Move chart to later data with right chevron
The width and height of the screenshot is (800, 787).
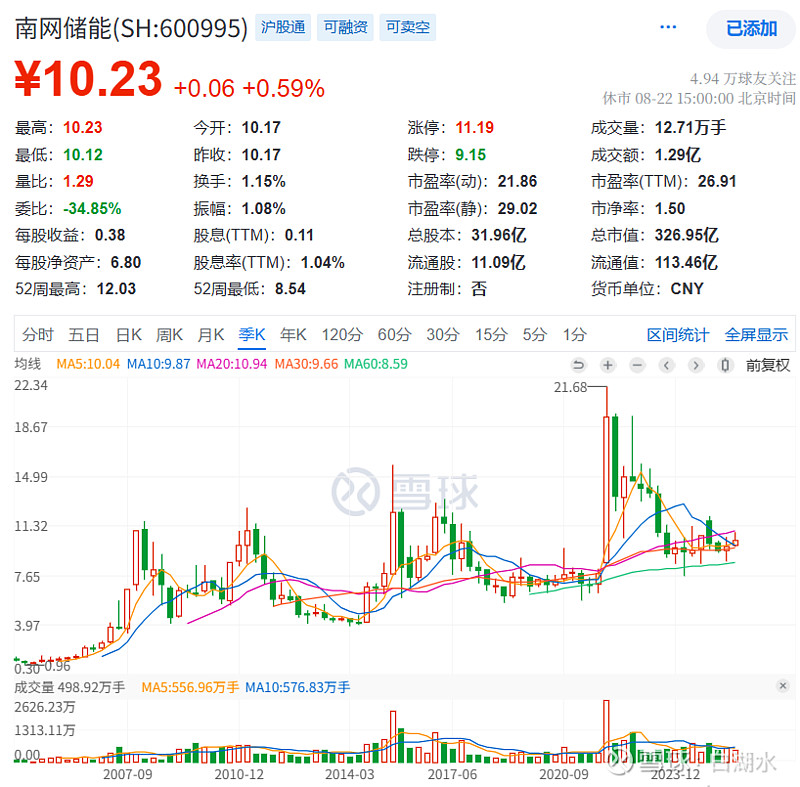click(x=696, y=365)
